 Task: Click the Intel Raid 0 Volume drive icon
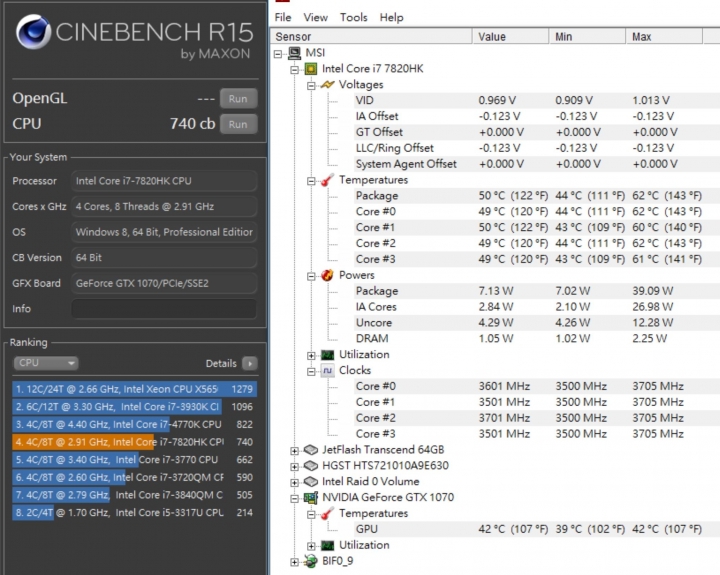click(311, 481)
